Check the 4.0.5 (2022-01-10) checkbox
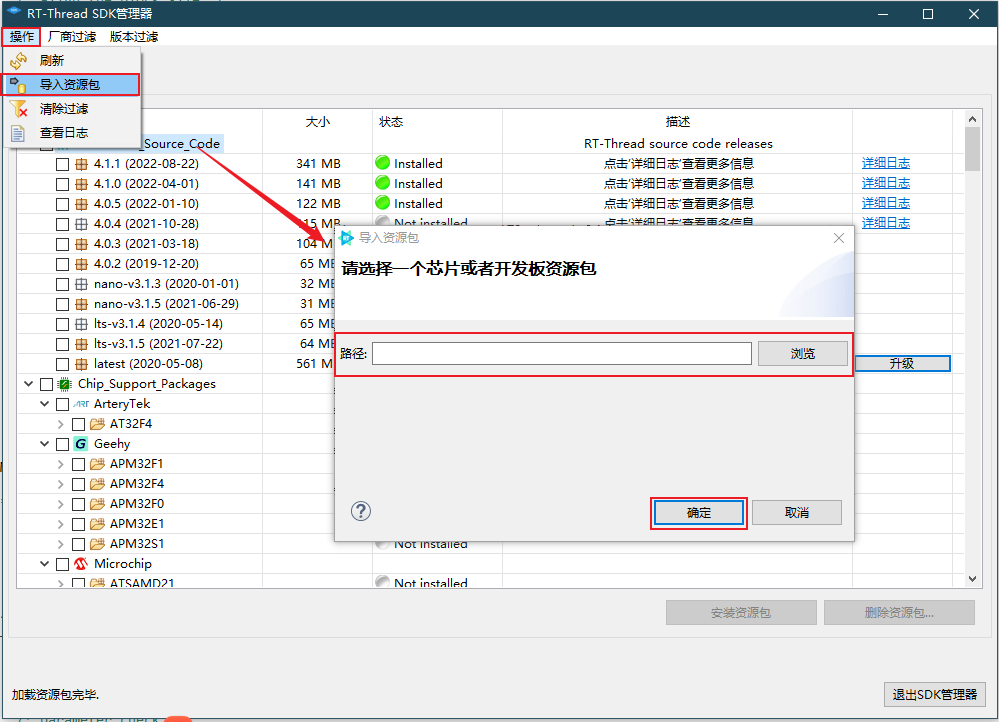 coord(62,205)
